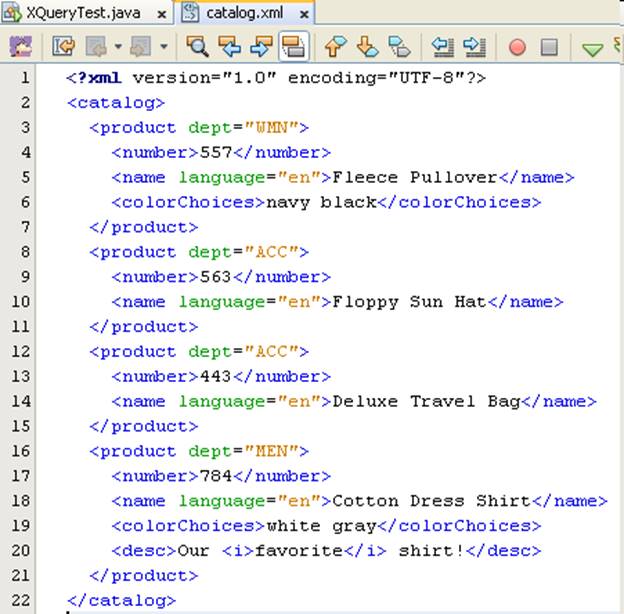The height and width of the screenshot is (614, 624).
Task: Click the closing </catalog> tag
Action: pos(121,600)
